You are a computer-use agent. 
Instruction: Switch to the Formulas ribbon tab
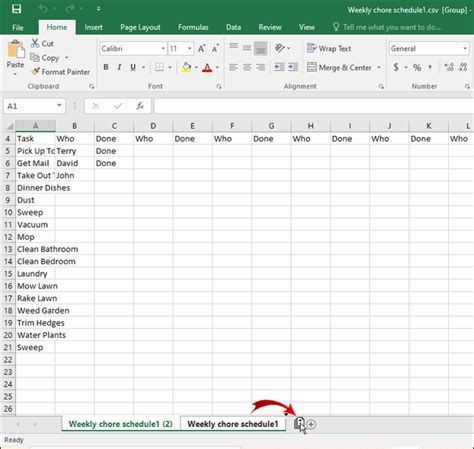[x=193, y=27]
